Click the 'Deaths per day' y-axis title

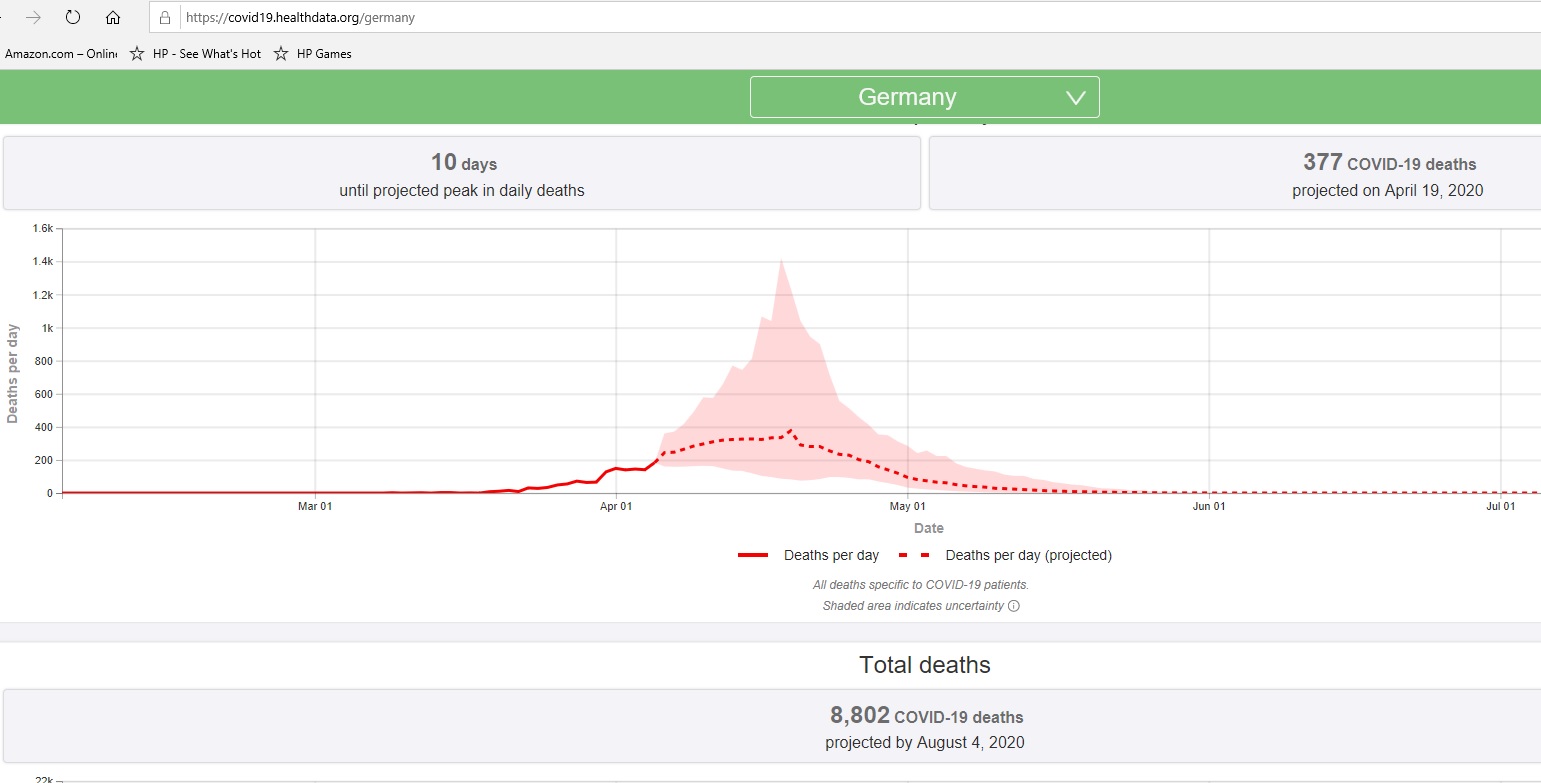tap(13, 374)
